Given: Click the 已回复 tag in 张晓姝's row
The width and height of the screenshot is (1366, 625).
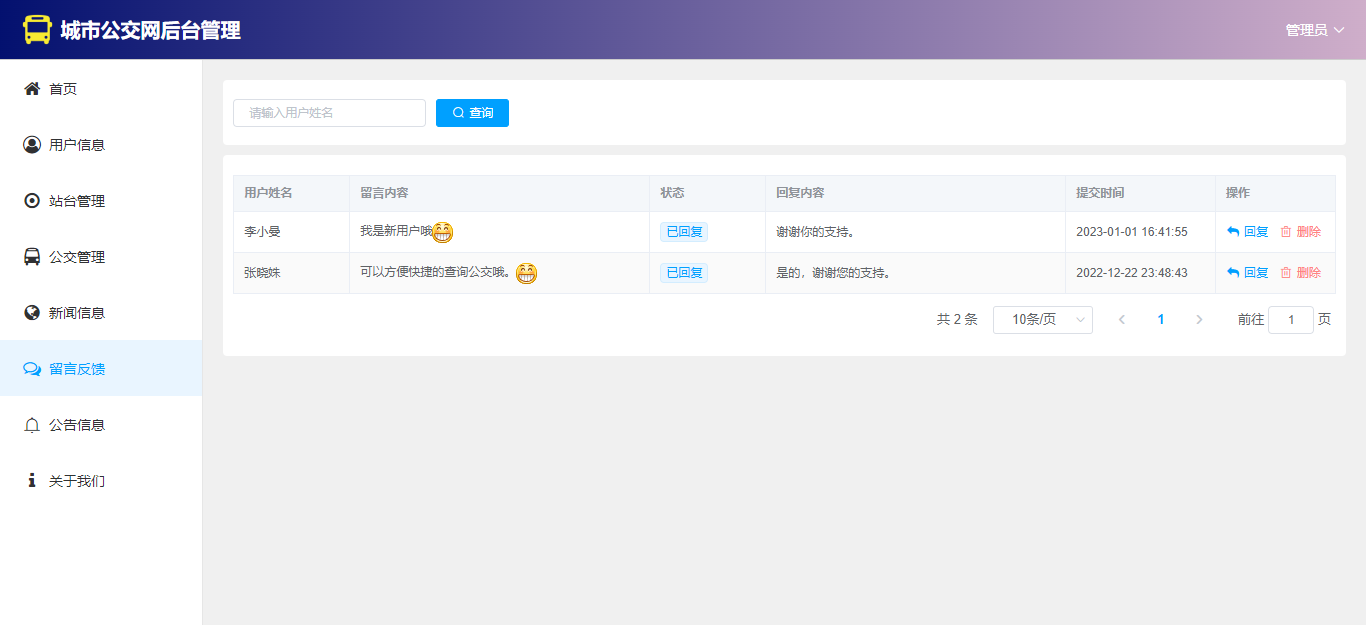Looking at the screenshot, I should tap(684, 273).
